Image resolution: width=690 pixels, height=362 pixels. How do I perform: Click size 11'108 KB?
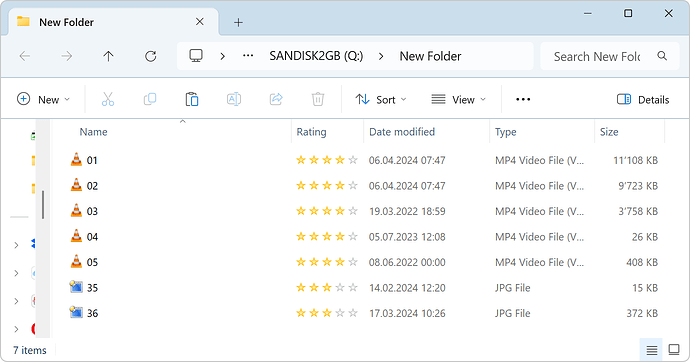point(635,161)
